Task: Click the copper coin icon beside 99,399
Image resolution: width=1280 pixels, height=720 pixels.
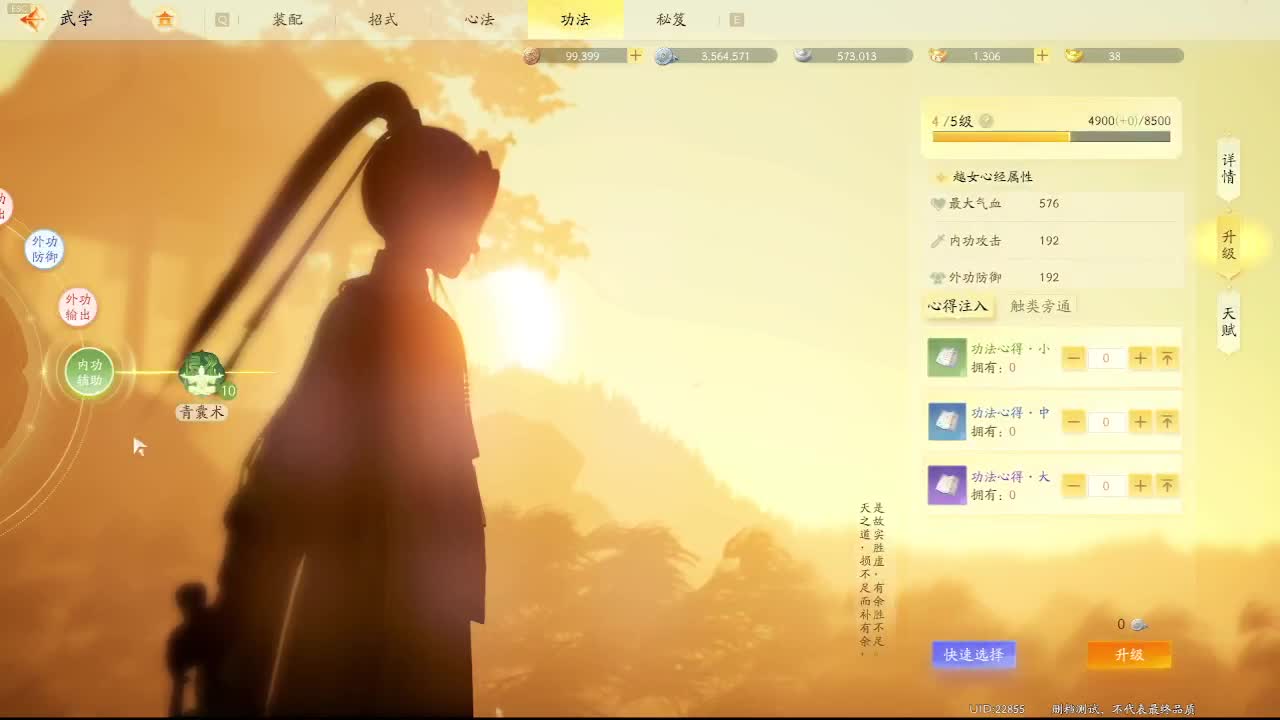Action: point(532,56)
